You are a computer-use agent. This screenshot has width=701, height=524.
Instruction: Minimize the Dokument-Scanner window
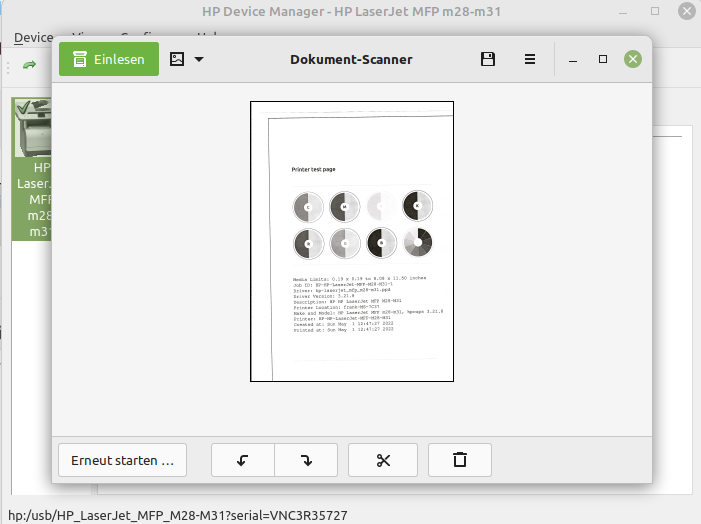coord(573,59)
